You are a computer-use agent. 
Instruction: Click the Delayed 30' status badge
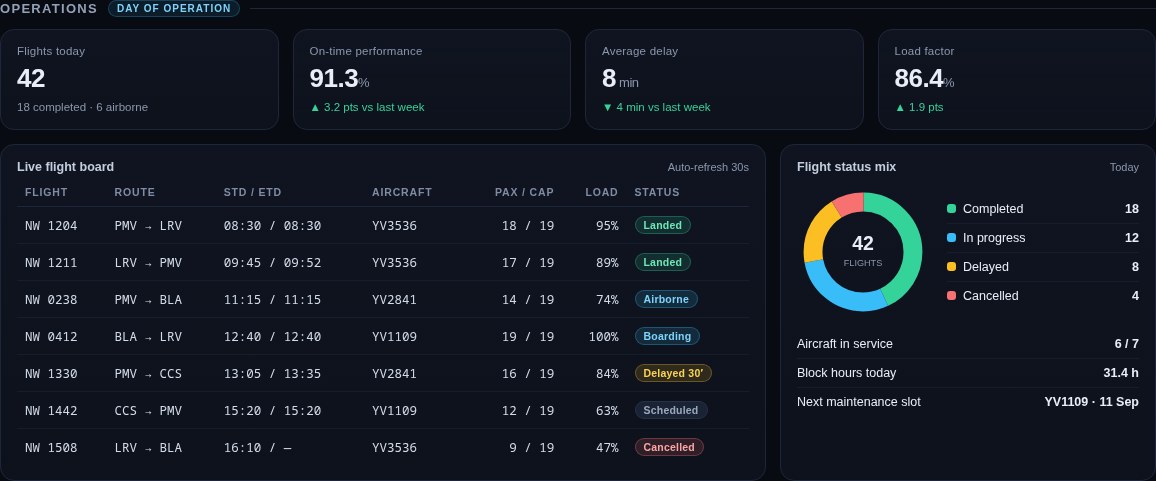point(673,373)
